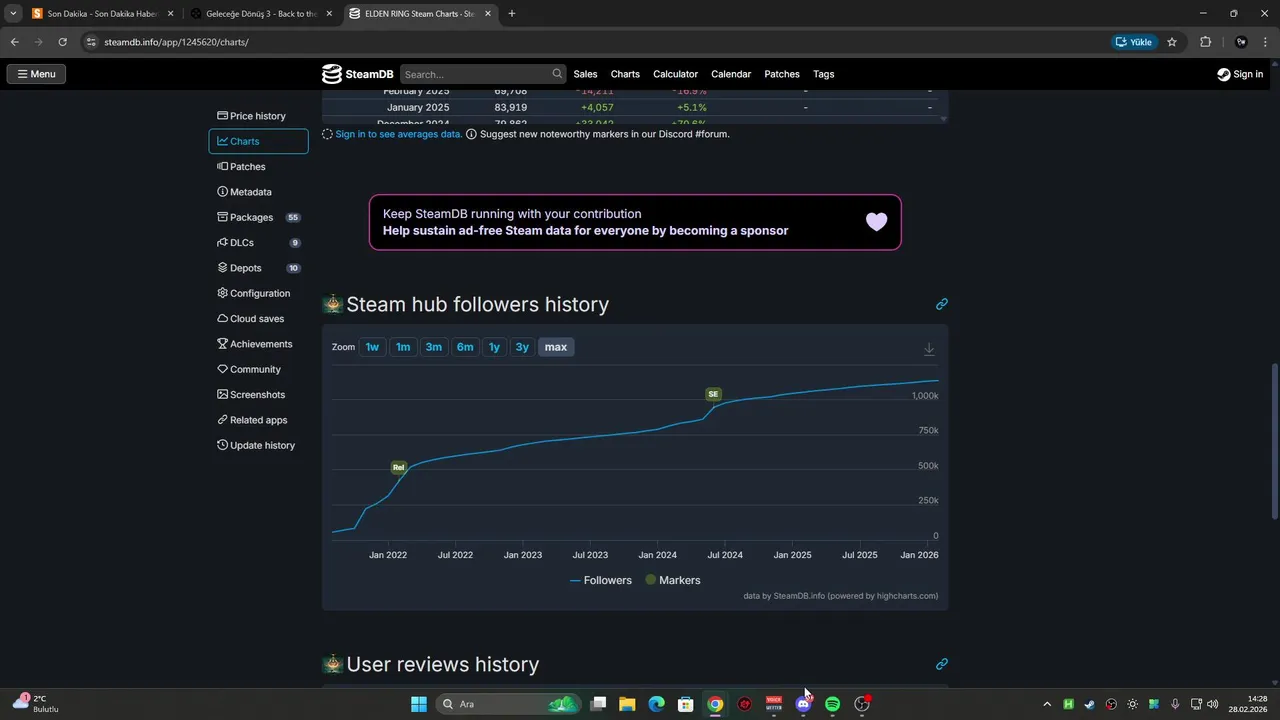Open the Depots sidebar item
The image size is (1280, 720).
click(x=258, y=268)
